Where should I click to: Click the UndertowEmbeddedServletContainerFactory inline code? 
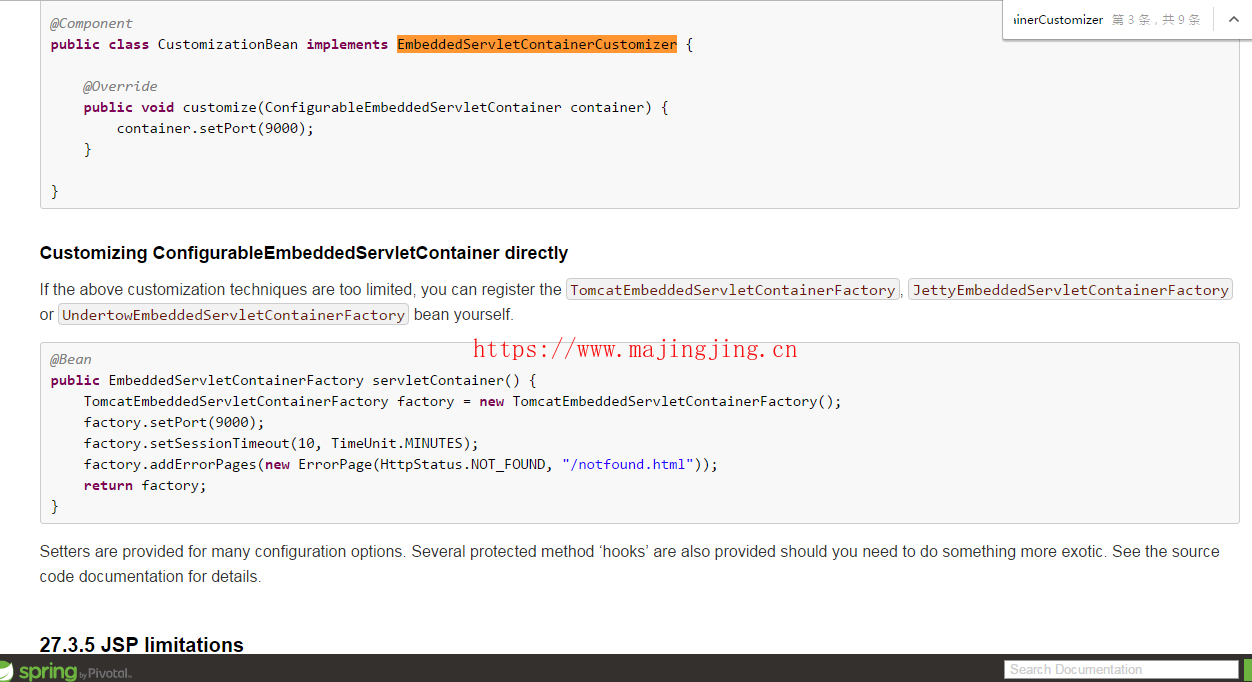tap(233, 315)
